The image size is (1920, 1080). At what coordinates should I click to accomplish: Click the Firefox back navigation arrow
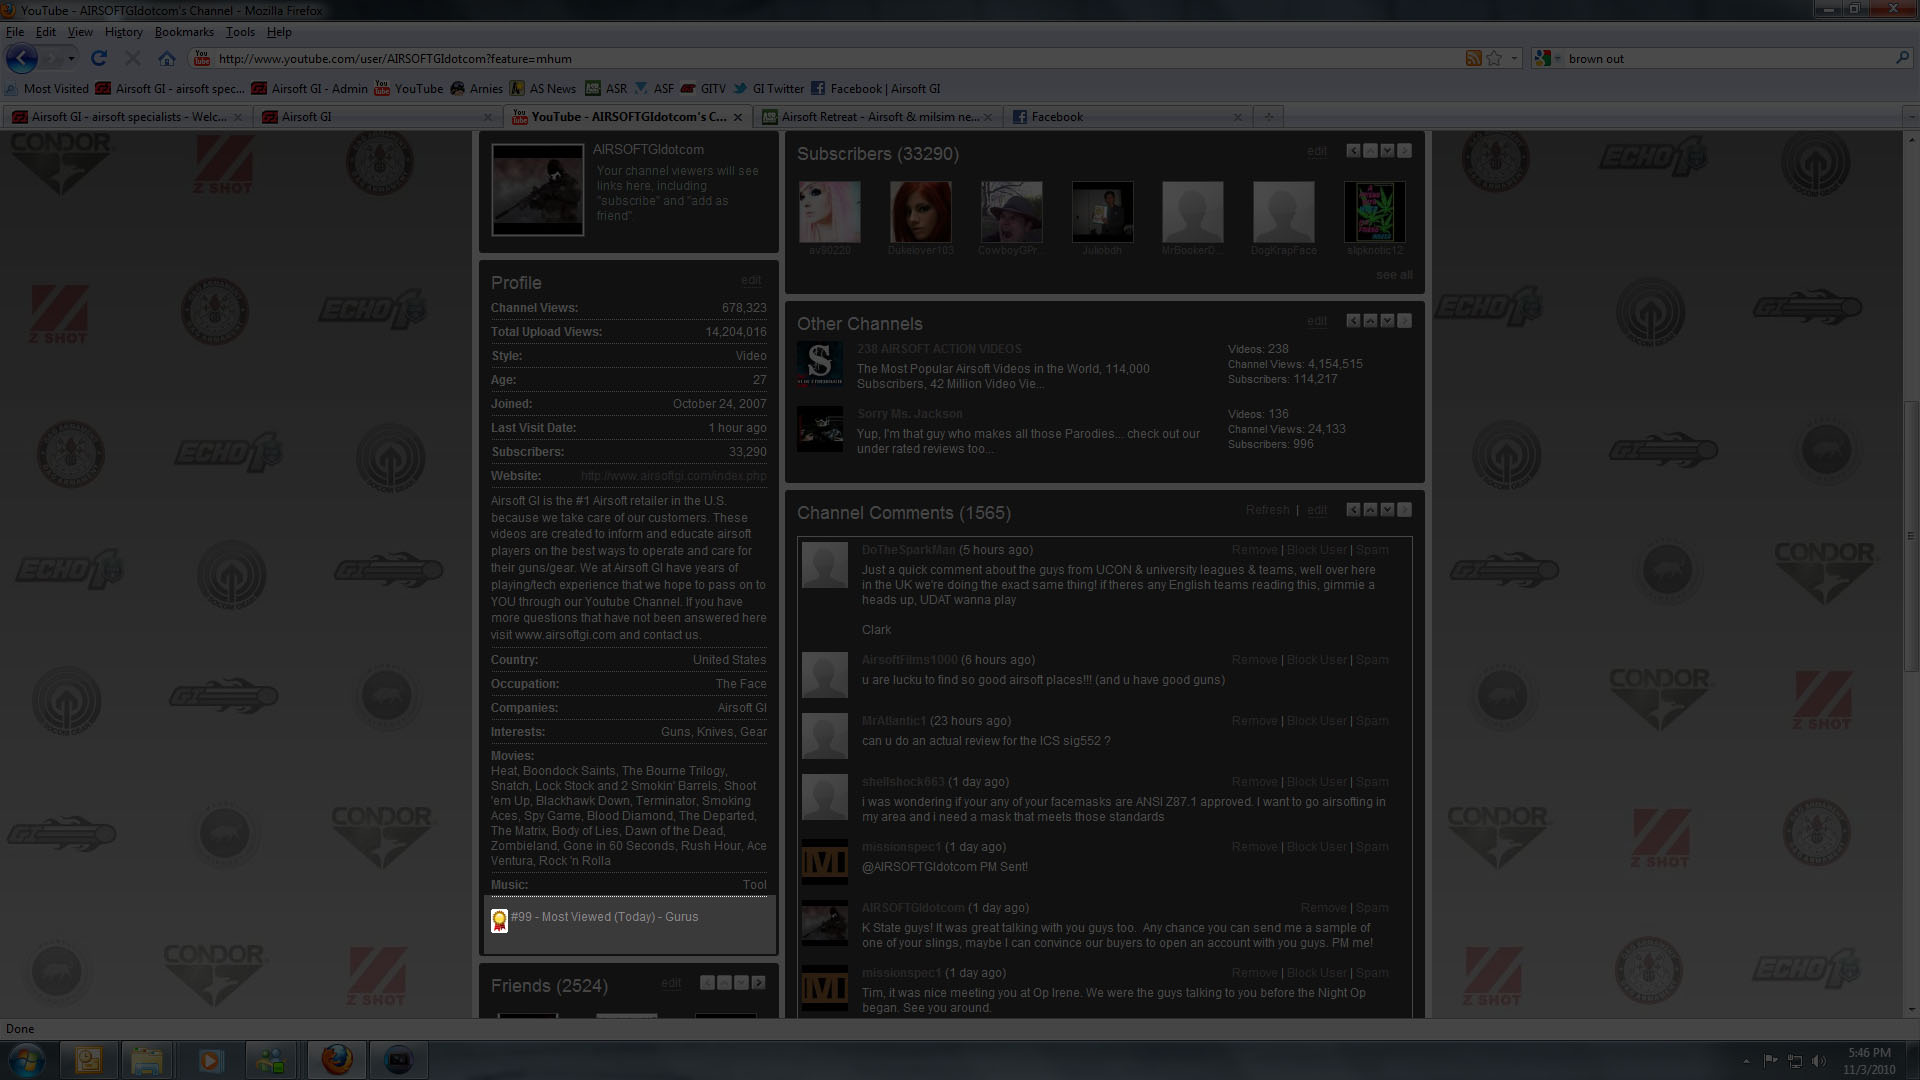[22, 58]
